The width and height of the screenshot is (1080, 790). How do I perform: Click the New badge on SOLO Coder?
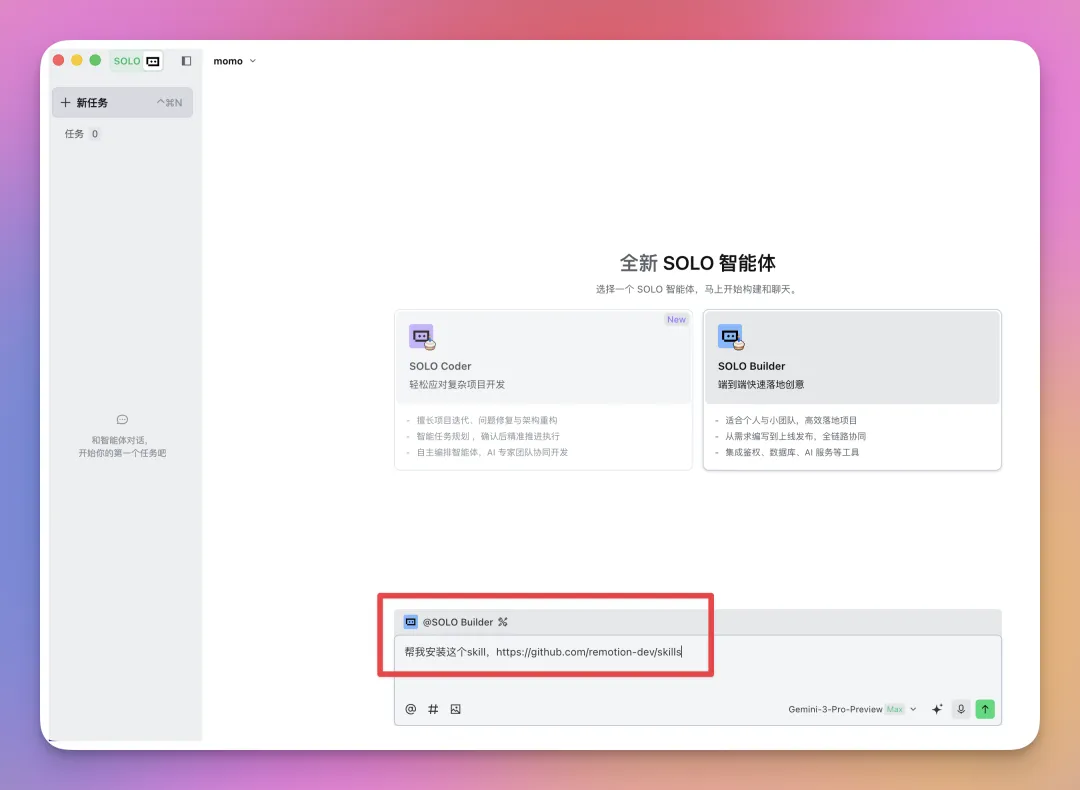coord(676,320)
